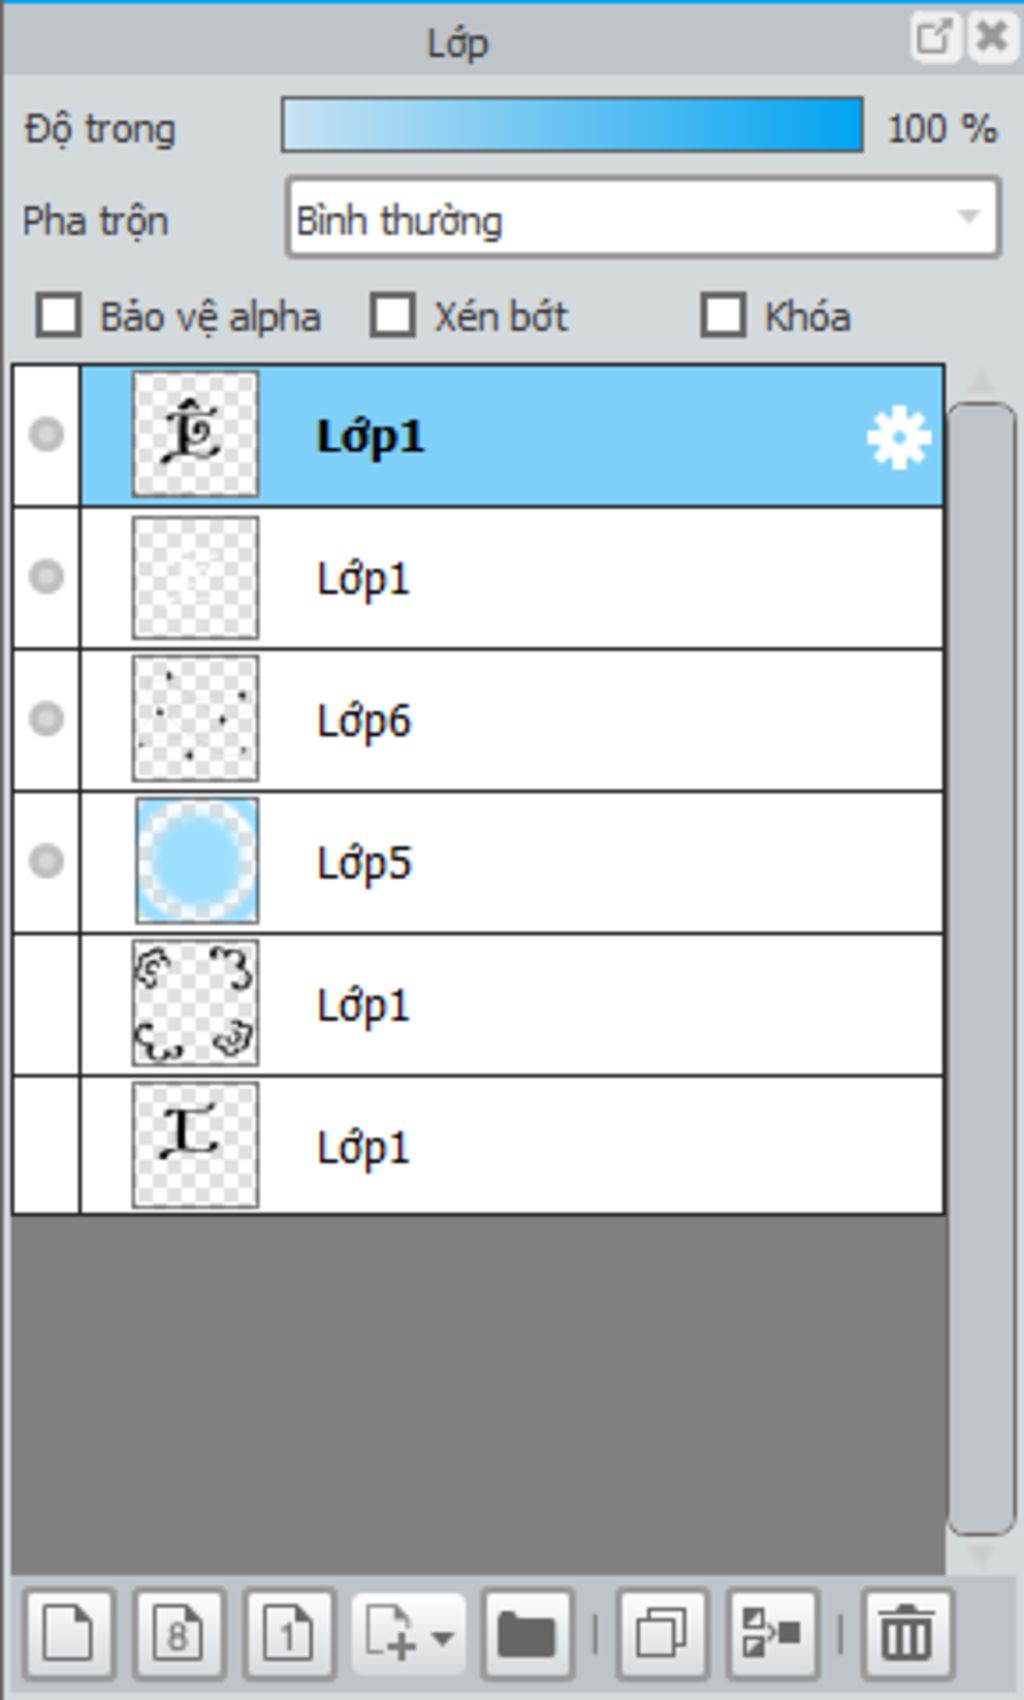
Task: Hide the Lớp6 layer visibility dot
Action: click(46, 719)
